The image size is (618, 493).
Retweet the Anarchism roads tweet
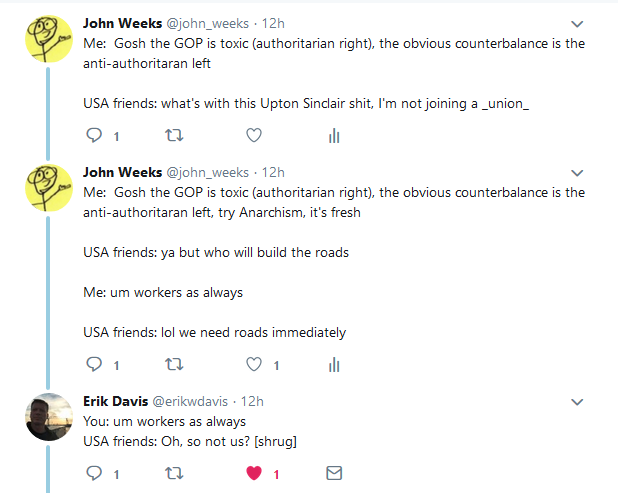point(174,365)
